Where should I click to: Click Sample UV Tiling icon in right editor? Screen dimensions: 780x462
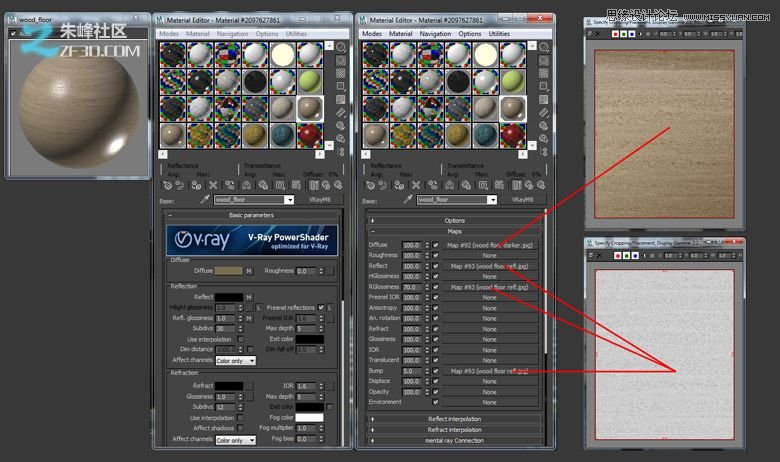pos(544,87)
